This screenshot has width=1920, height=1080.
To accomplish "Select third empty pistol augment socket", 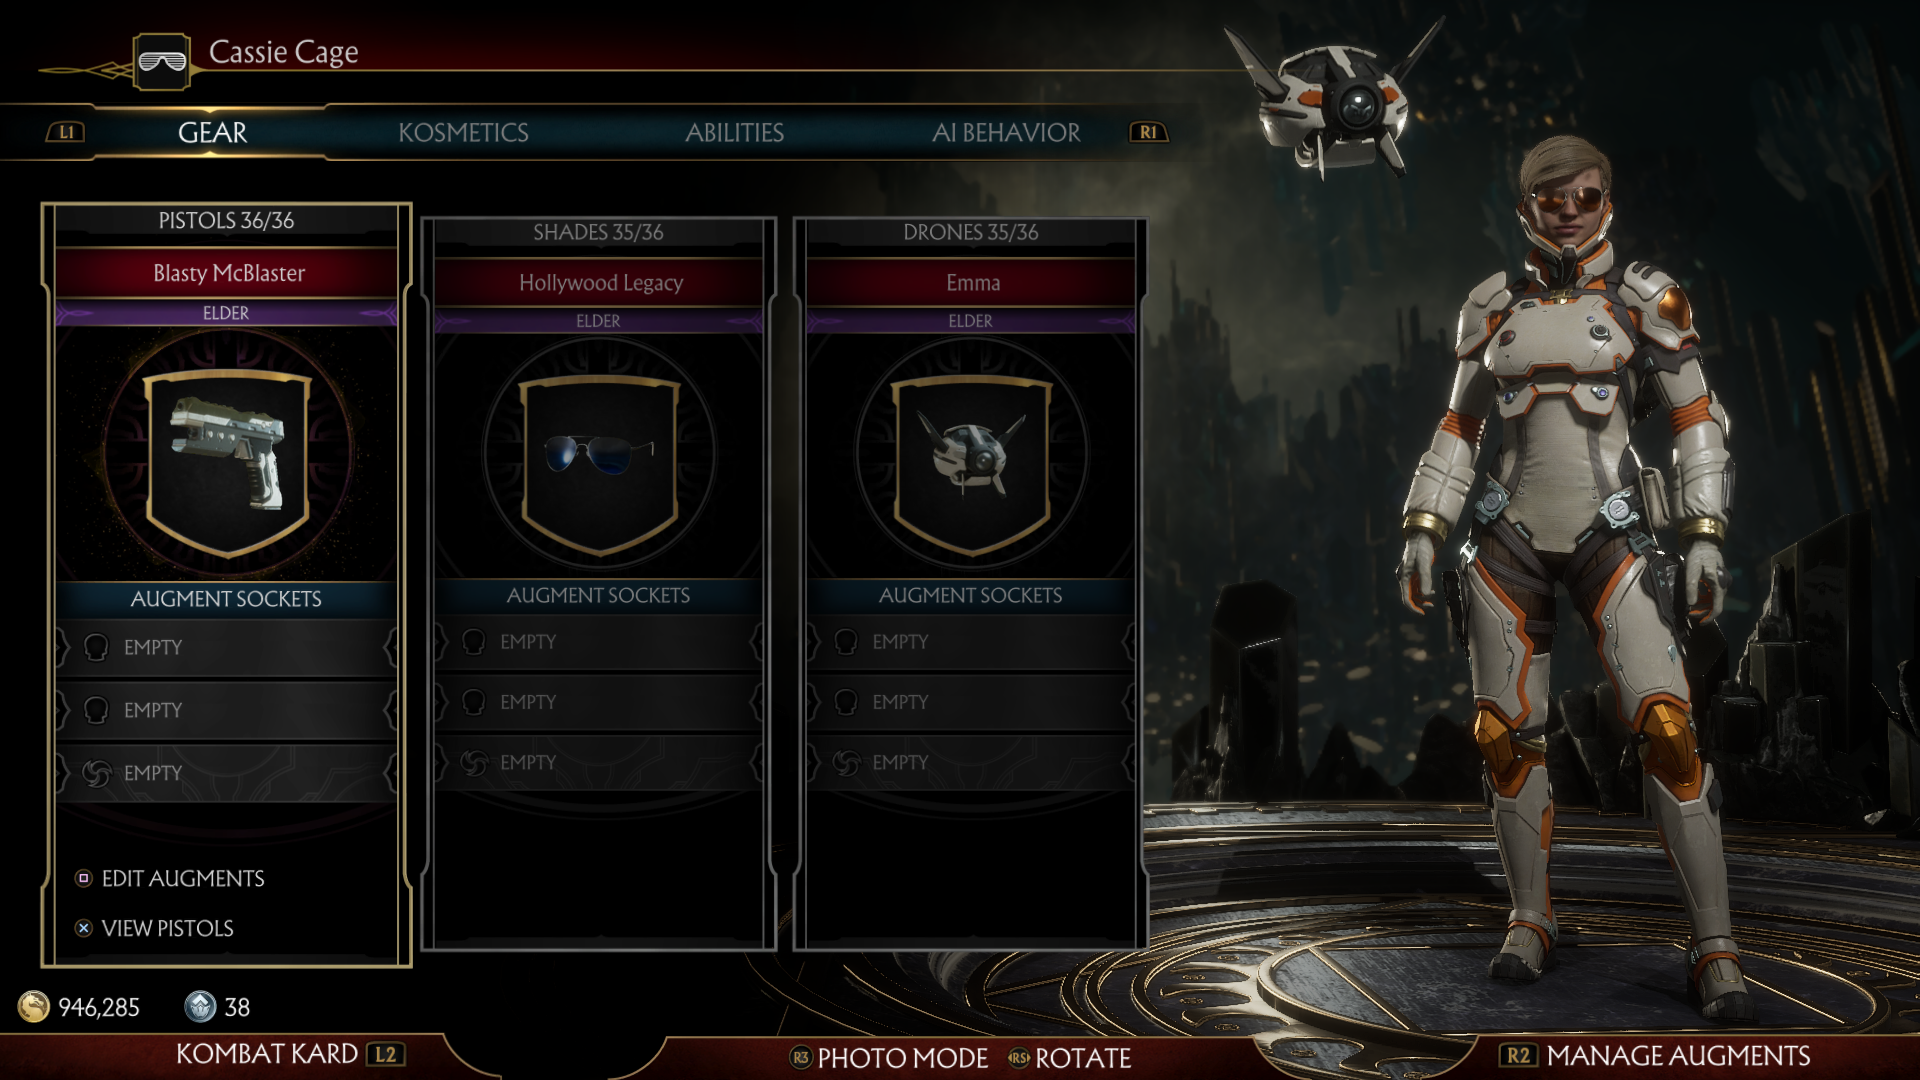I will coord(227,773).
